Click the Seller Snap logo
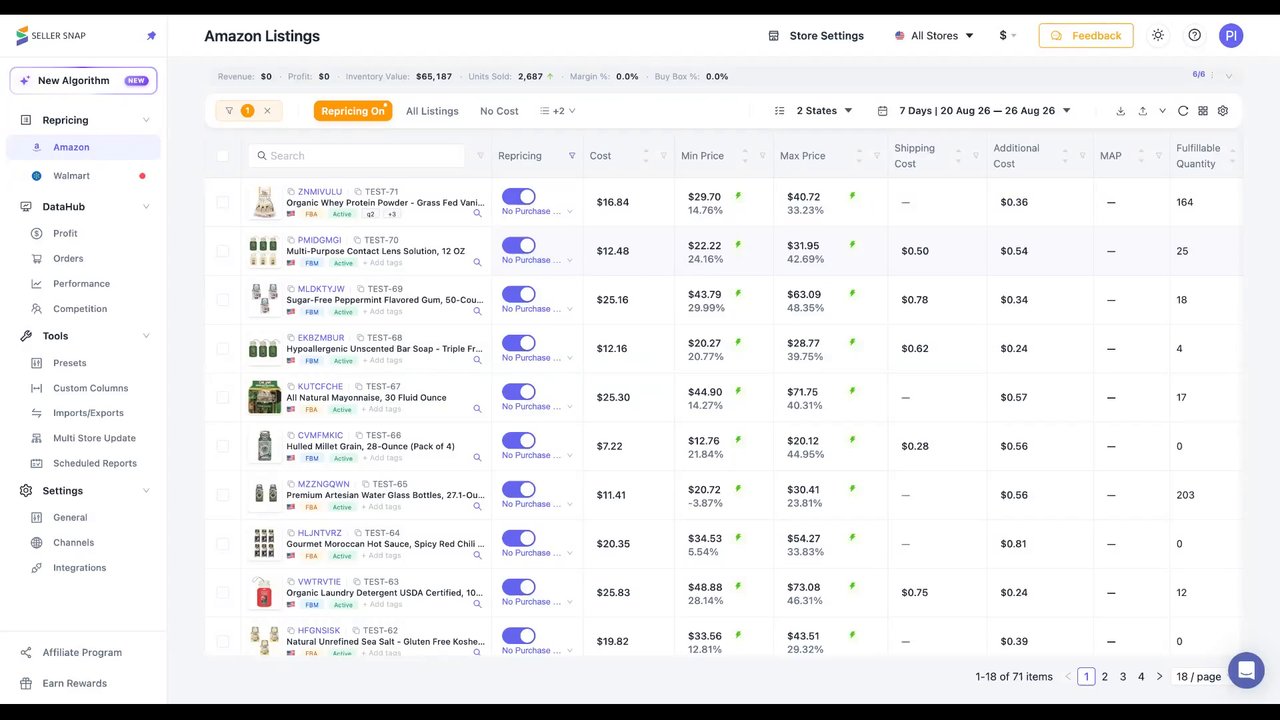 [x=51, y=36]
